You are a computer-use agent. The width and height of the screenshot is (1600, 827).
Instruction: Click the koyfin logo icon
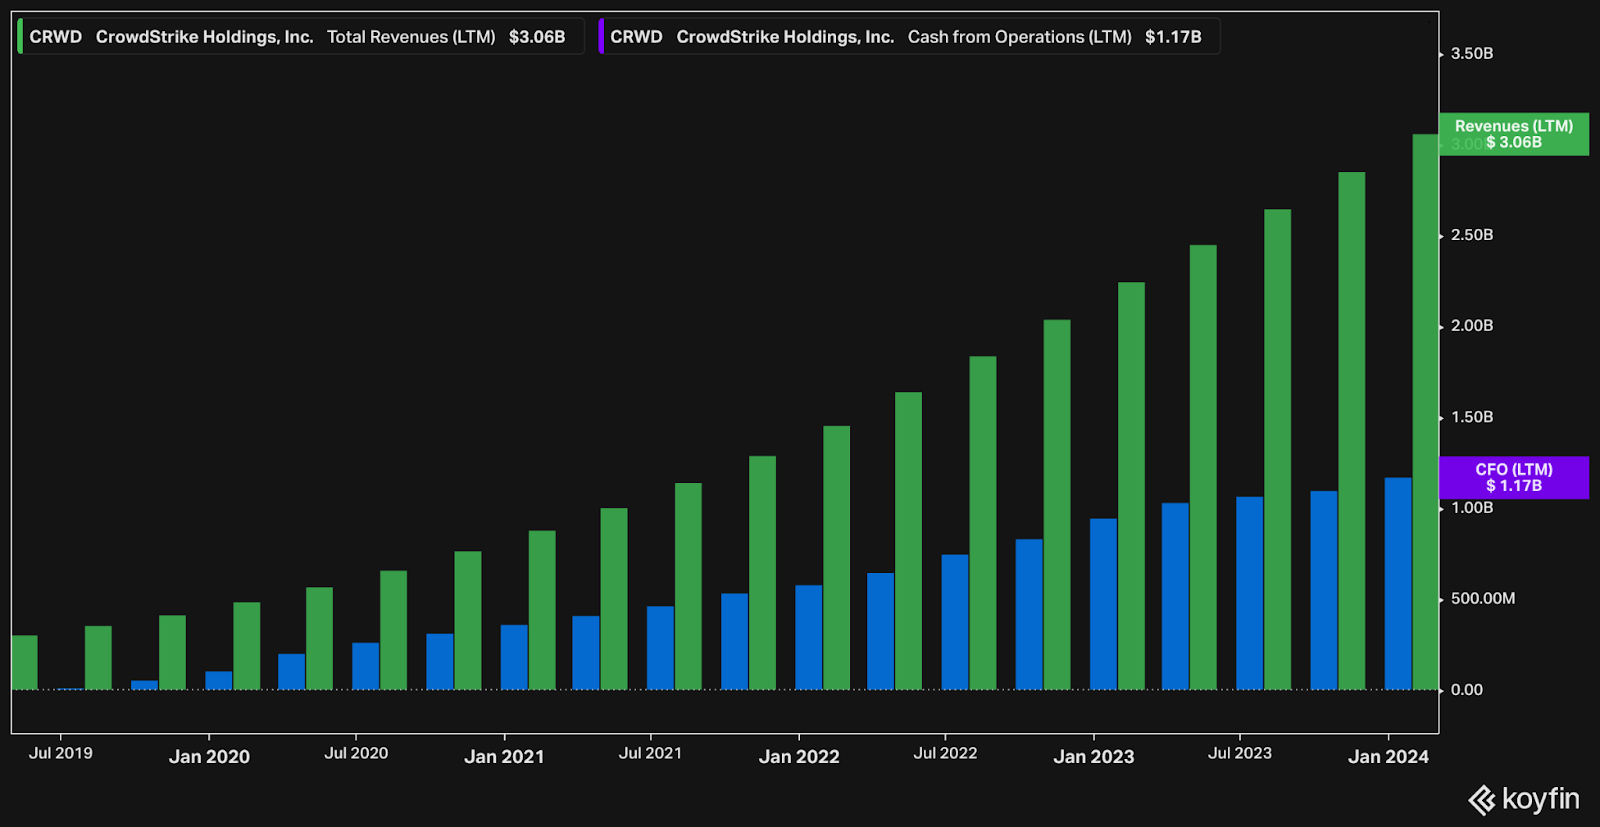pyautogui.click(x=1481, y=800)
